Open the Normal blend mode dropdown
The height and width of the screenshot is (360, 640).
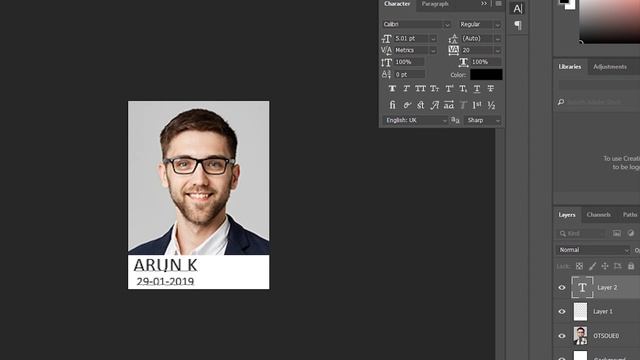pos(593,250)
